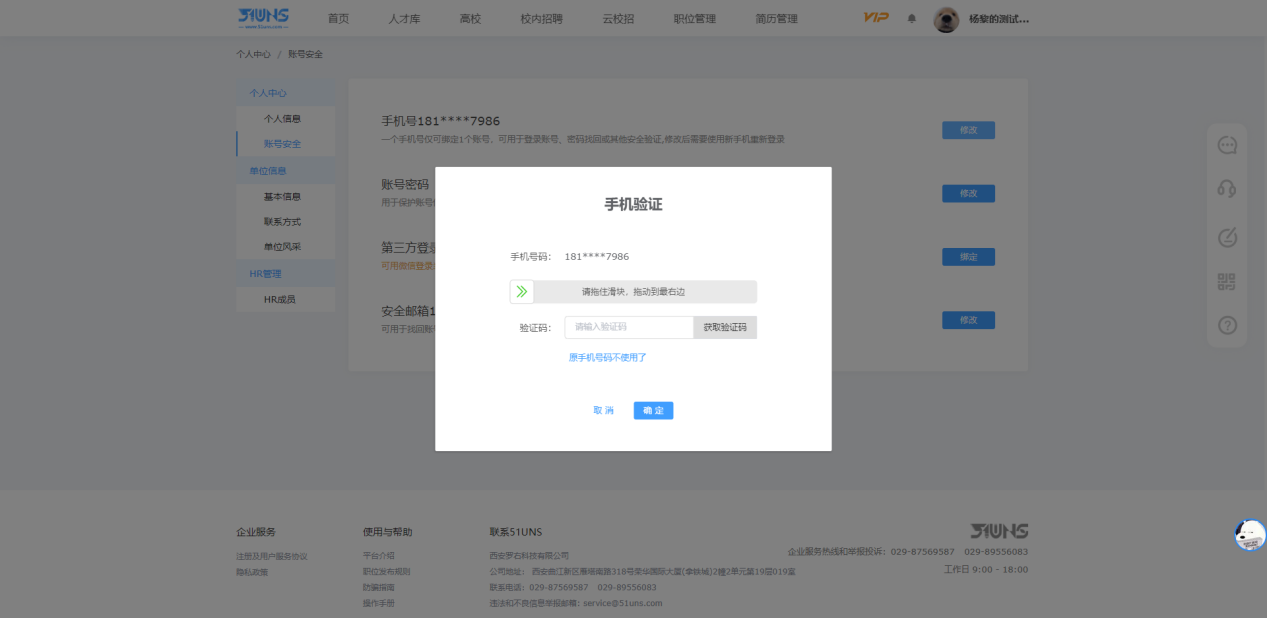Click the 原手机号码不使用了 link
The height and width of the screenshot is (618, 1267).
pyautogui.click(x=607, y=357)
